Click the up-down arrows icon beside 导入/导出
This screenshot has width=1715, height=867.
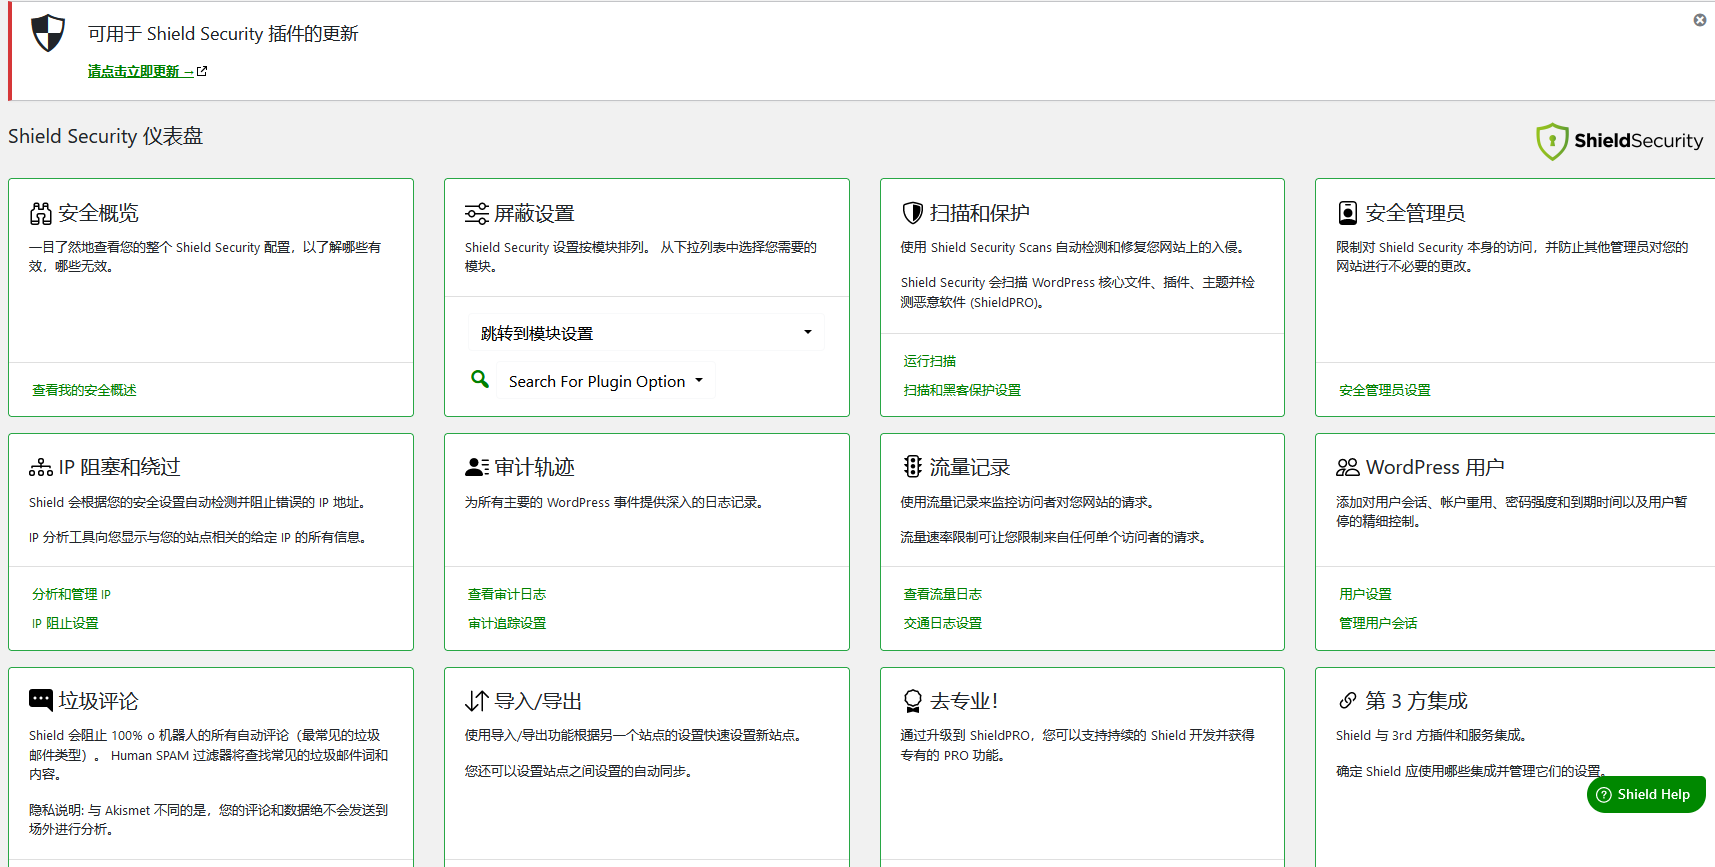coord(477,701)
